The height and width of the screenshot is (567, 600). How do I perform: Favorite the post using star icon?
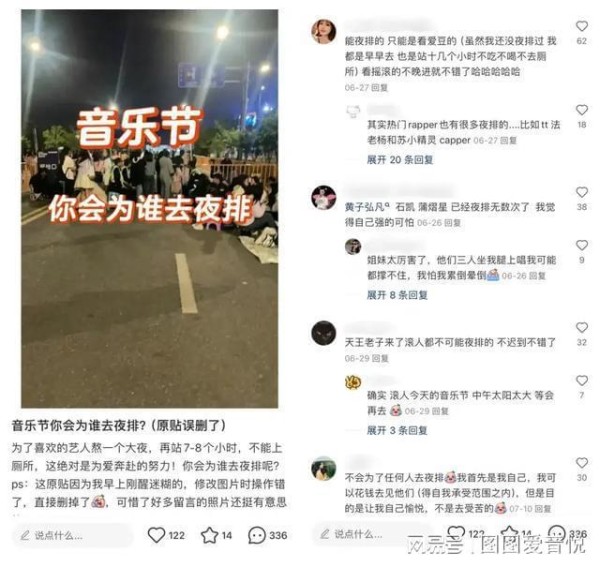209,535
